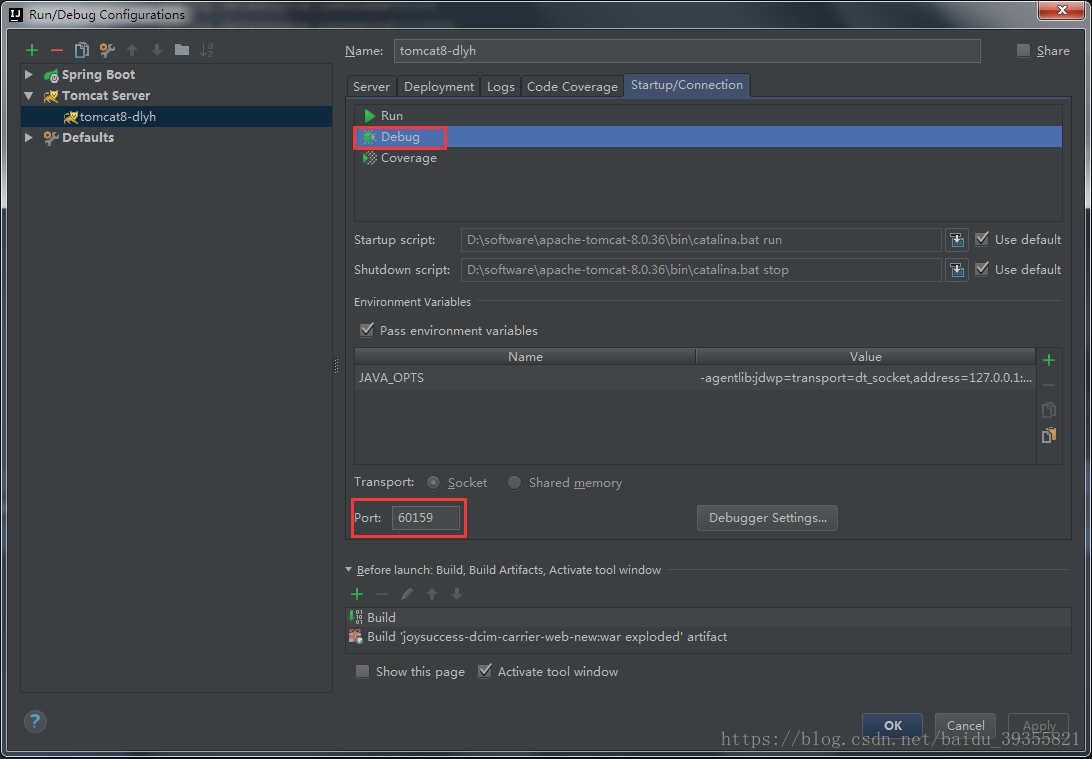Screen dimensions: 1092x759
Task: Copy environment variables icon
Action: (x=1049, y=410)
